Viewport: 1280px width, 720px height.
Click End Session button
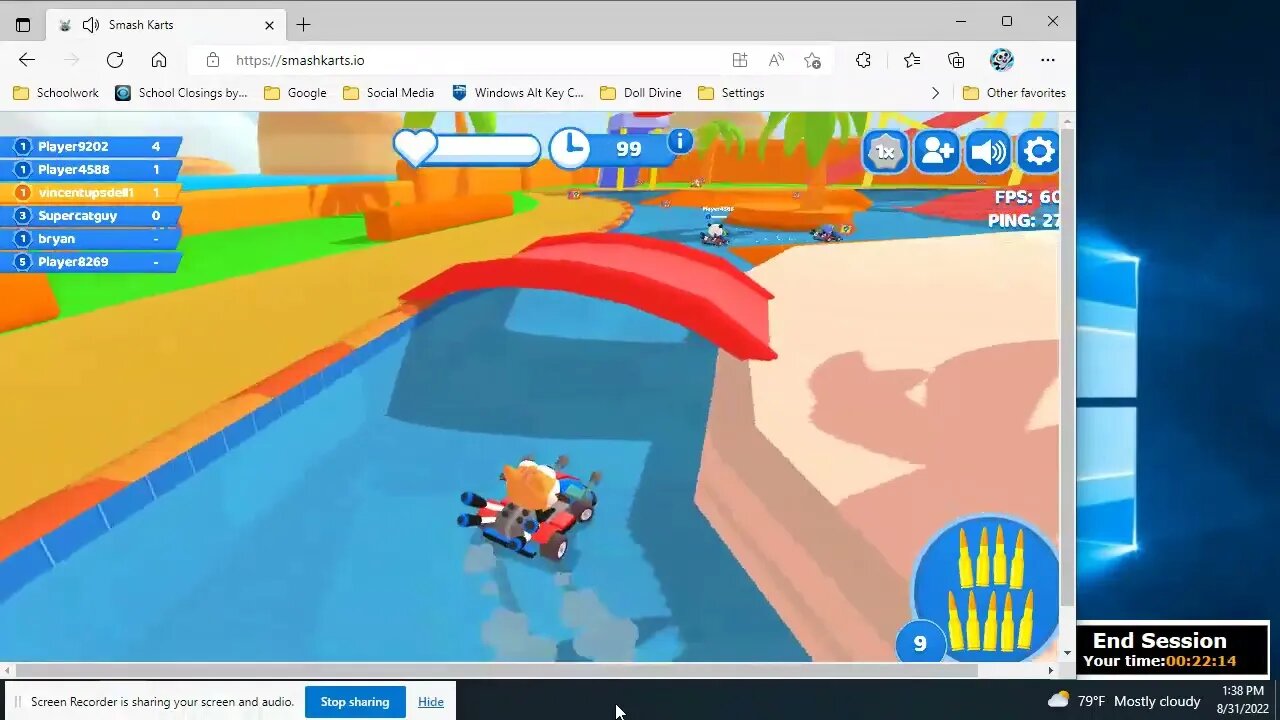coord(1160,640)
